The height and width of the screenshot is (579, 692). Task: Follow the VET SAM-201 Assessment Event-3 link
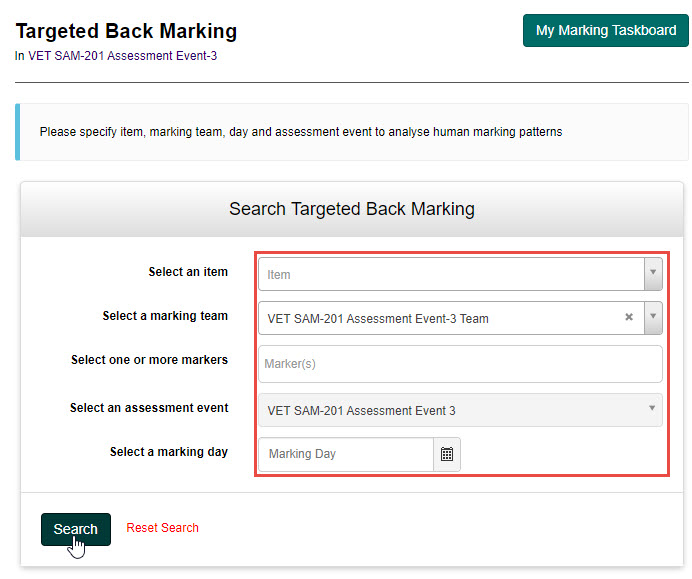(x=123, y=56)
